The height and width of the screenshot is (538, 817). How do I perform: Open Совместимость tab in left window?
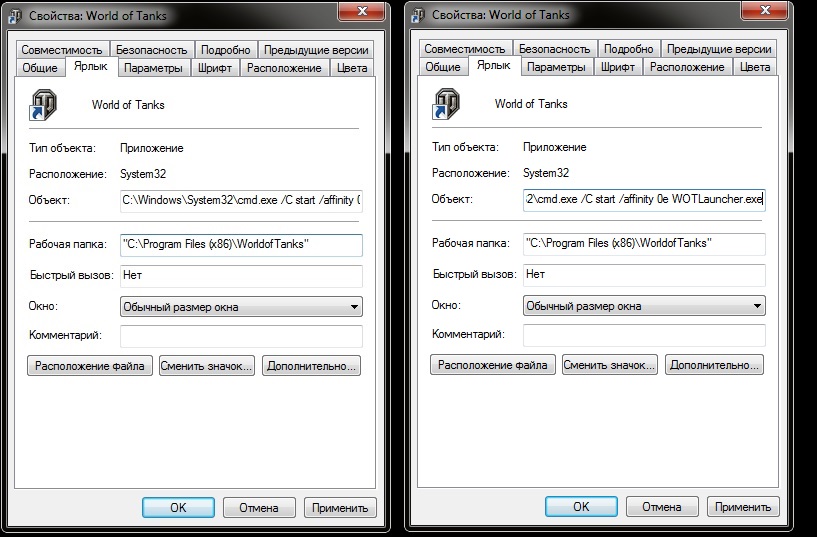click(x=62, y=50)
